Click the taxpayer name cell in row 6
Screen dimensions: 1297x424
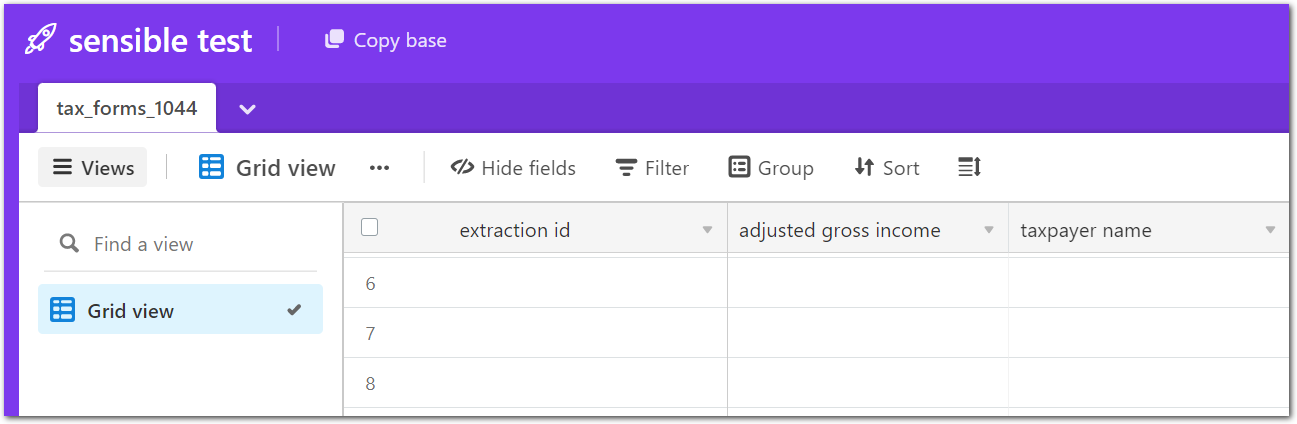click(x=1149, y=283)
